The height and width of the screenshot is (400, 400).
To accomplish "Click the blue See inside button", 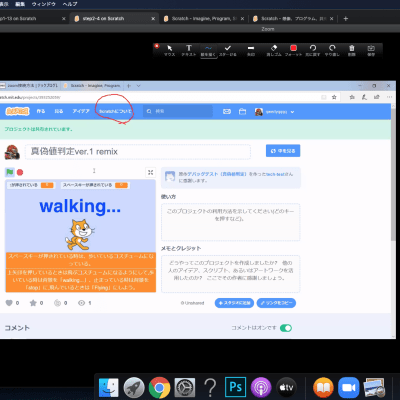I will tap(283, 151).
